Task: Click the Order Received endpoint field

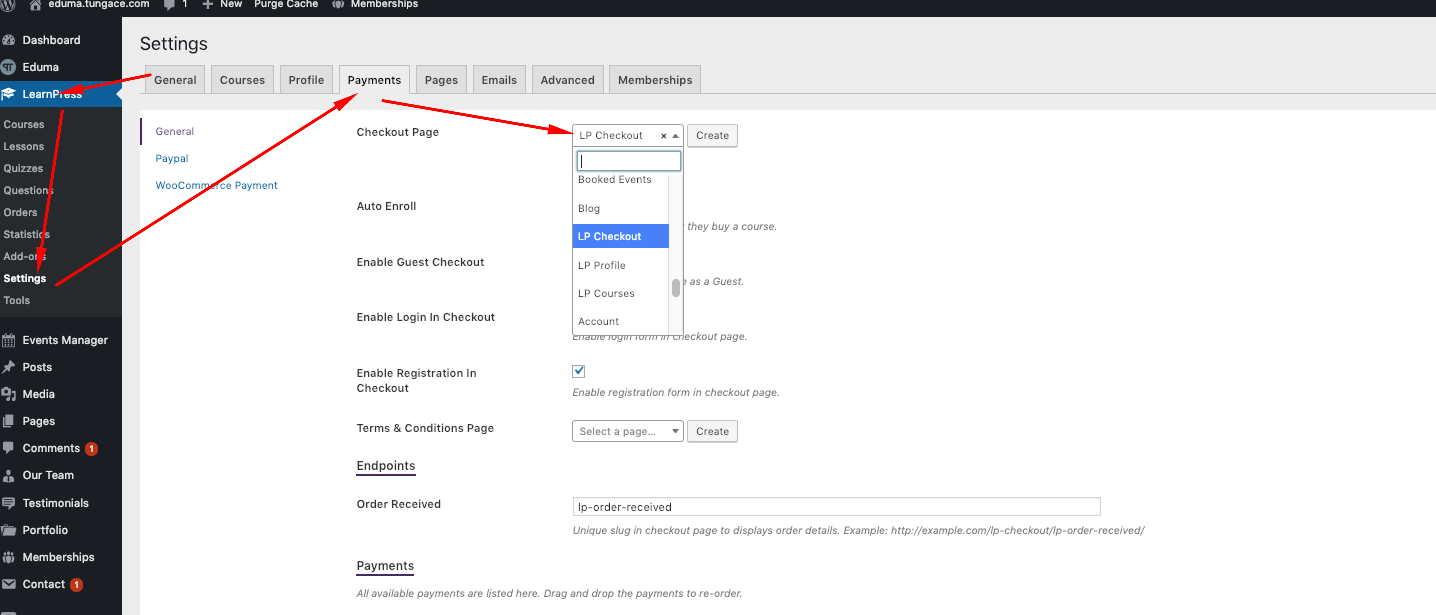Action: click(836, 507)
